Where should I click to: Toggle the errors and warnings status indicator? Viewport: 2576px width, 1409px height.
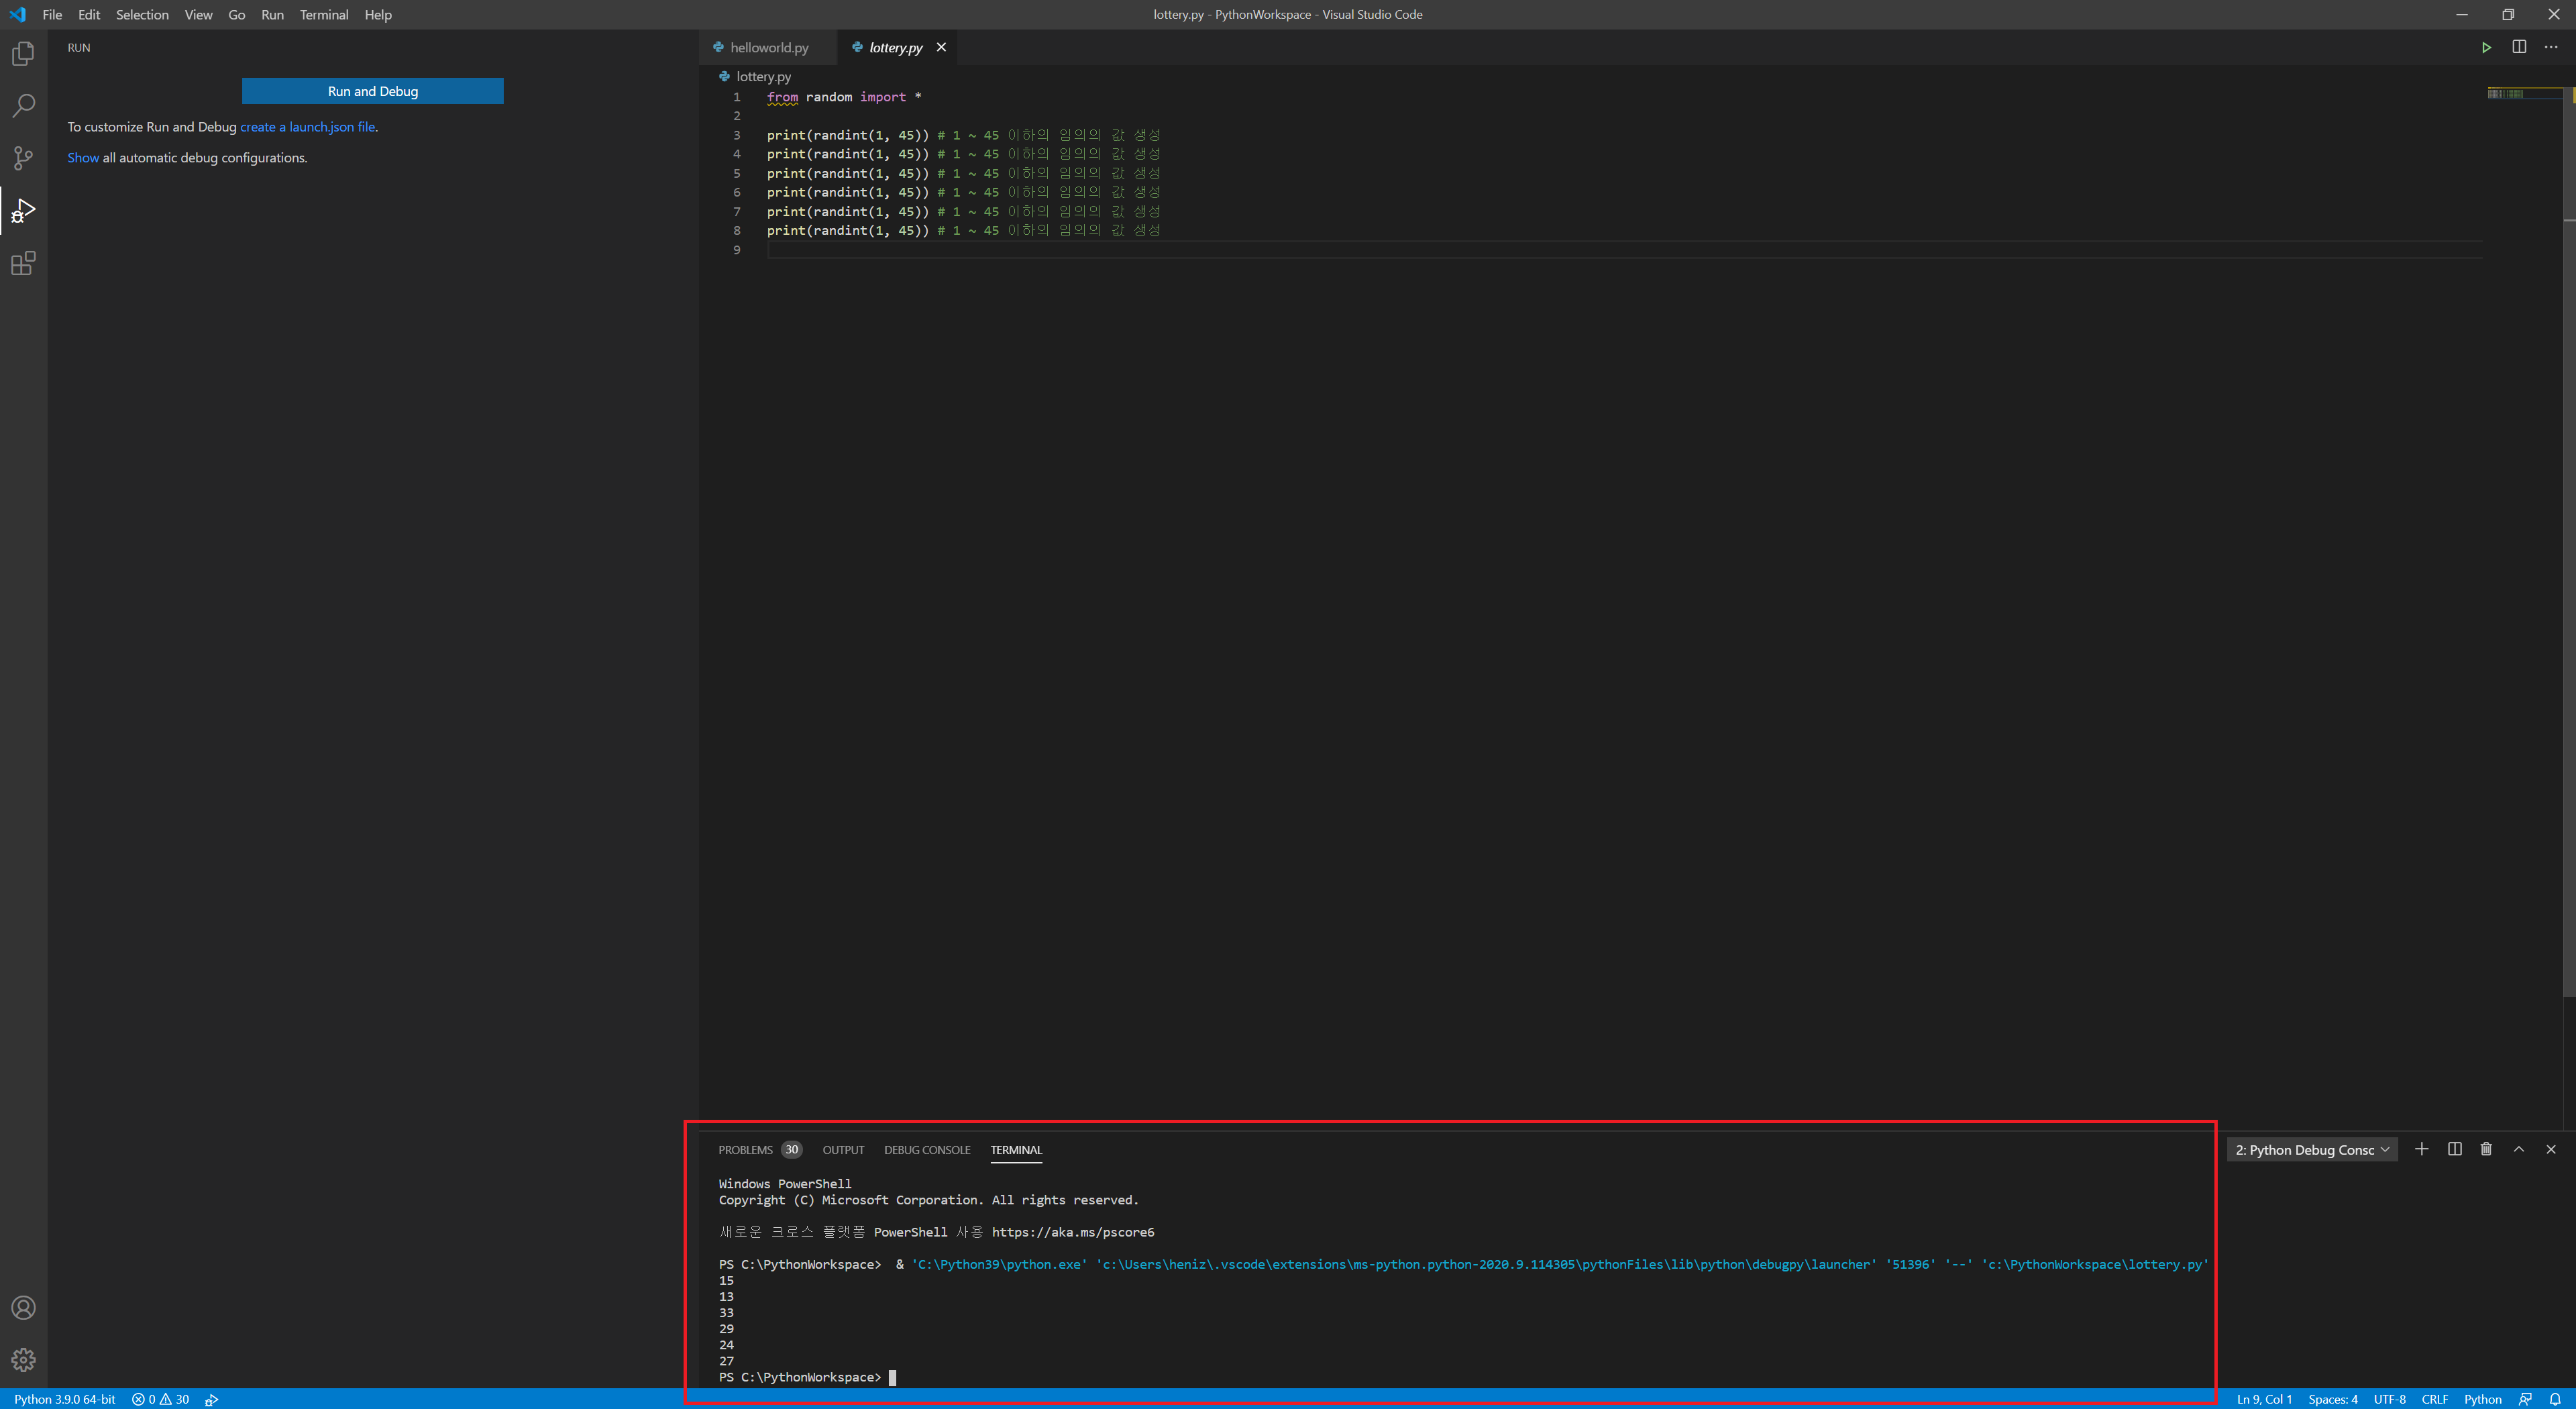pyautogui.click(x=160, y=1399)
